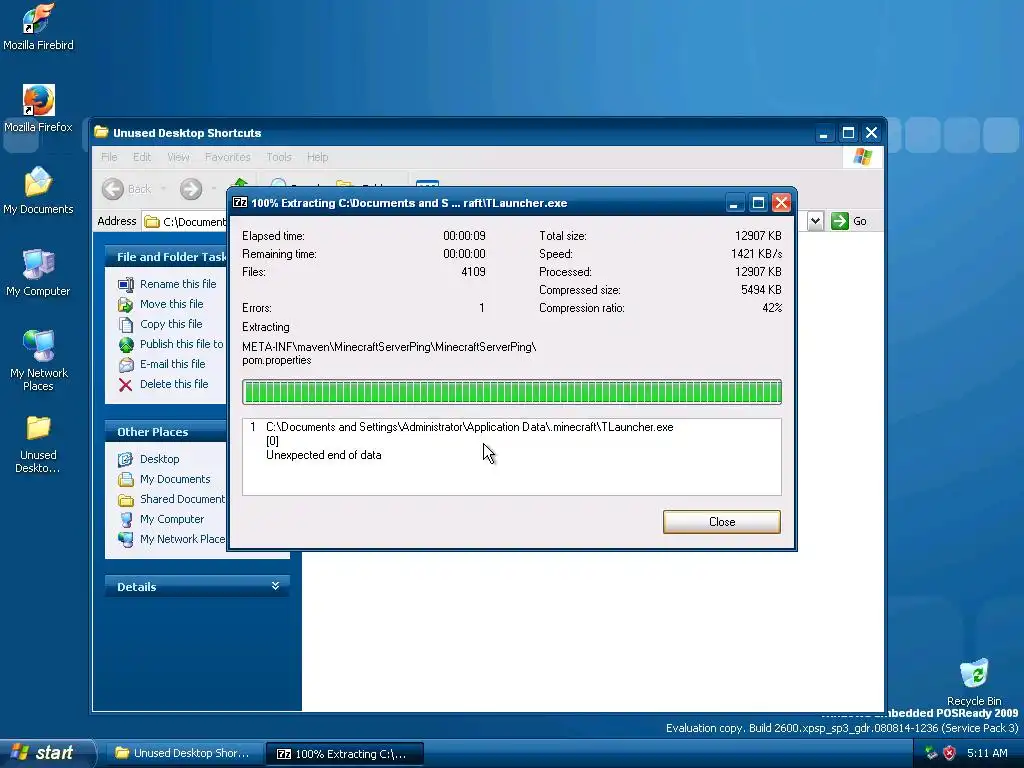The height and width of the screenshot is (768, 1024).
Task: Click the 7-Zip icon in dialog title bar
Action: pos(240,202)
